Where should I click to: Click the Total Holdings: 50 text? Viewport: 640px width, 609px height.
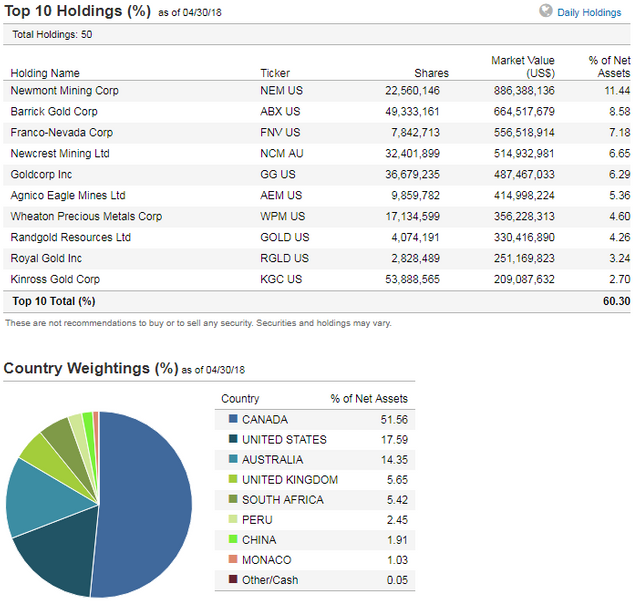(52, 34)
